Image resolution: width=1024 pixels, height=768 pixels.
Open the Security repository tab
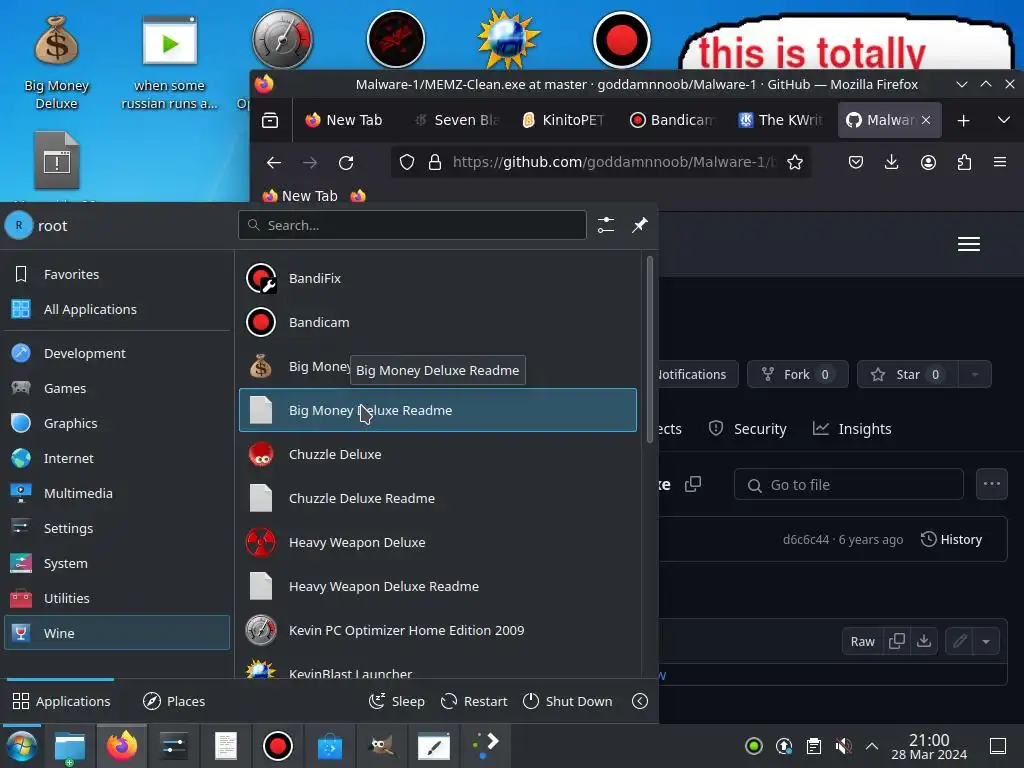(748, 428)
